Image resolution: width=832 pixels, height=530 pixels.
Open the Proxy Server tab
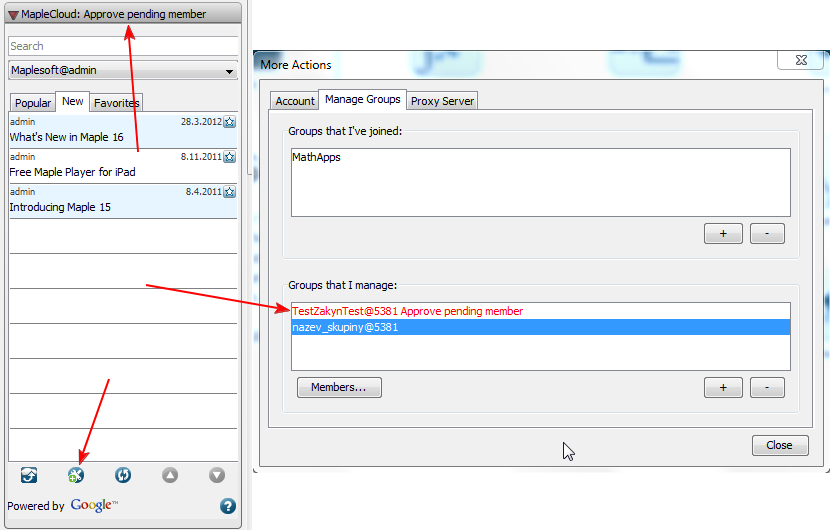coord(442,101)
